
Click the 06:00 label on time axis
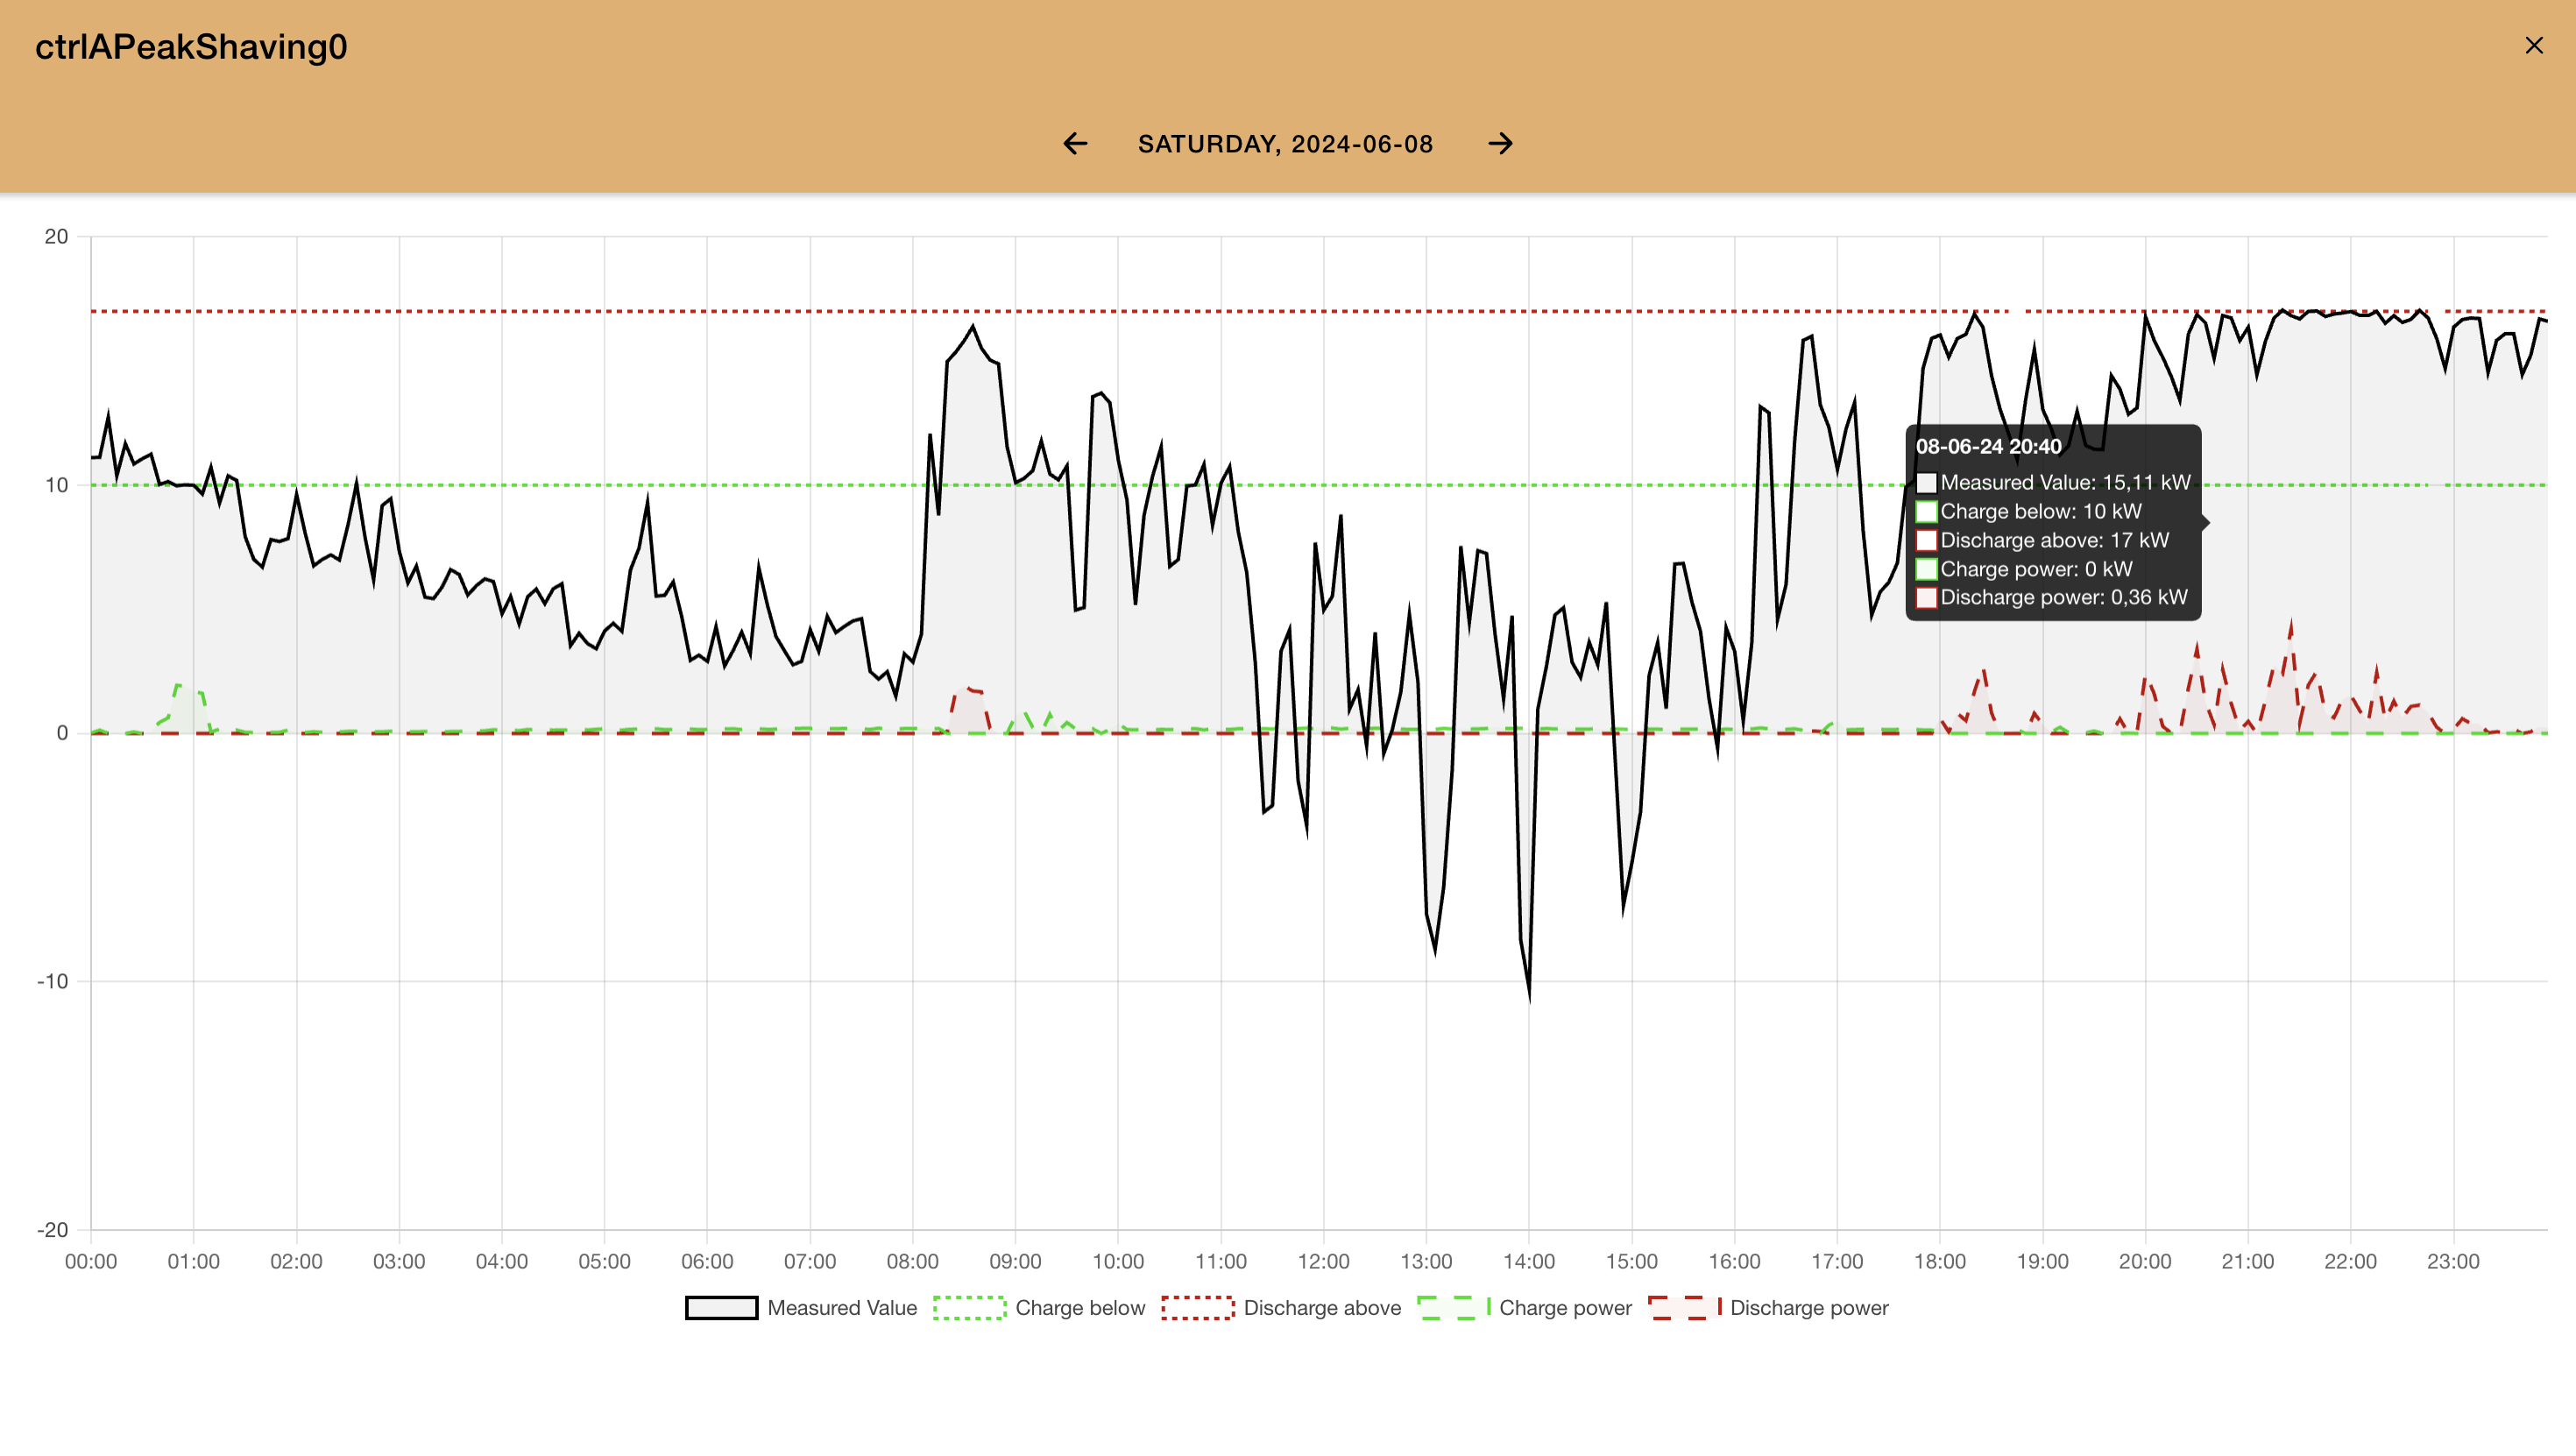(707, 1262)
